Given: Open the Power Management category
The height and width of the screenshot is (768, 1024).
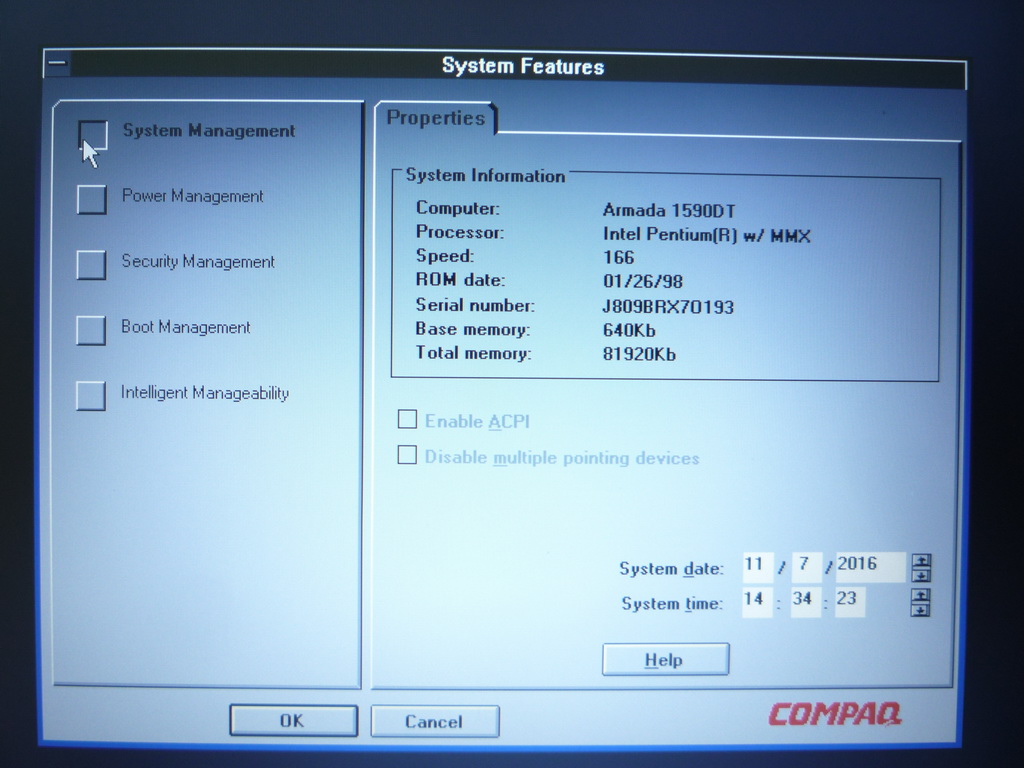Looking at the screenshot, I should [x=91, y=199].
